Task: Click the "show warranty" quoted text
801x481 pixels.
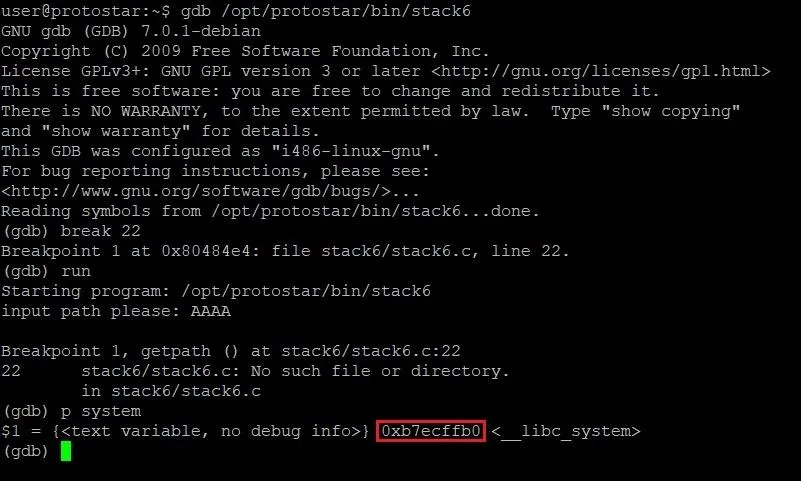Action: click(116, 131)
